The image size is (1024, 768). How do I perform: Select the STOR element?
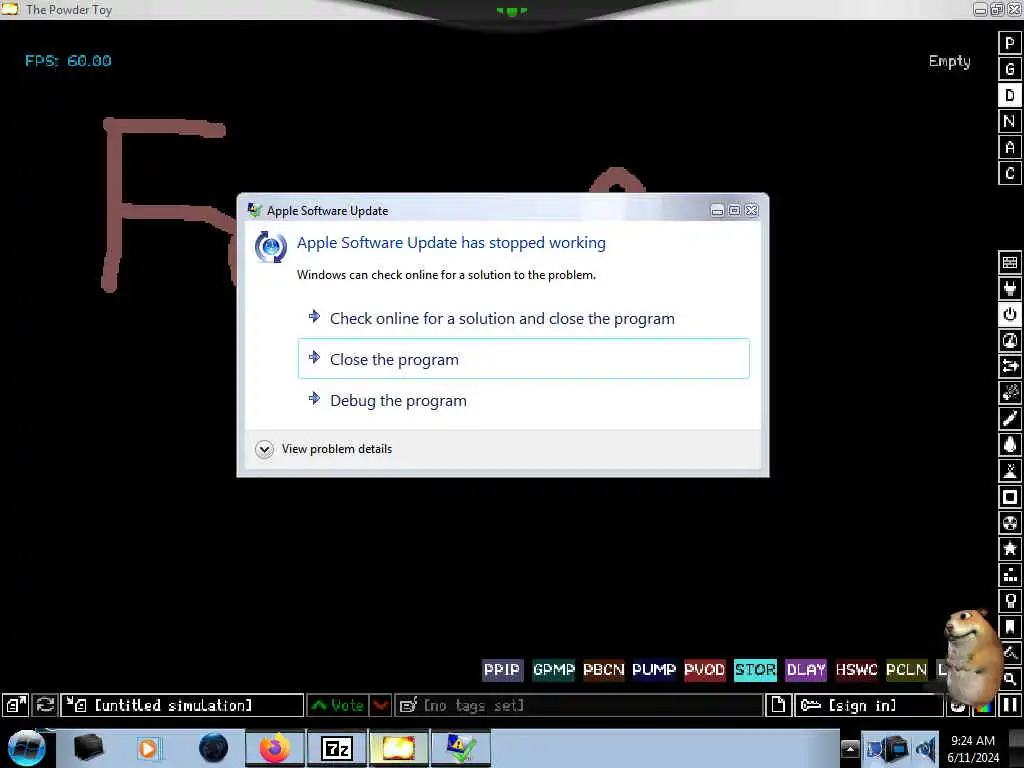(x=755, y=670)
